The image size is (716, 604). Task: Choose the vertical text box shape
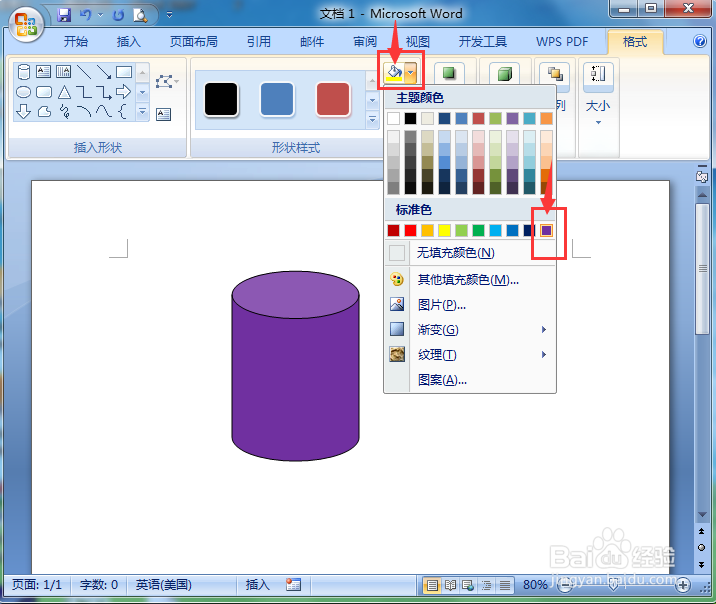[63, 71]
